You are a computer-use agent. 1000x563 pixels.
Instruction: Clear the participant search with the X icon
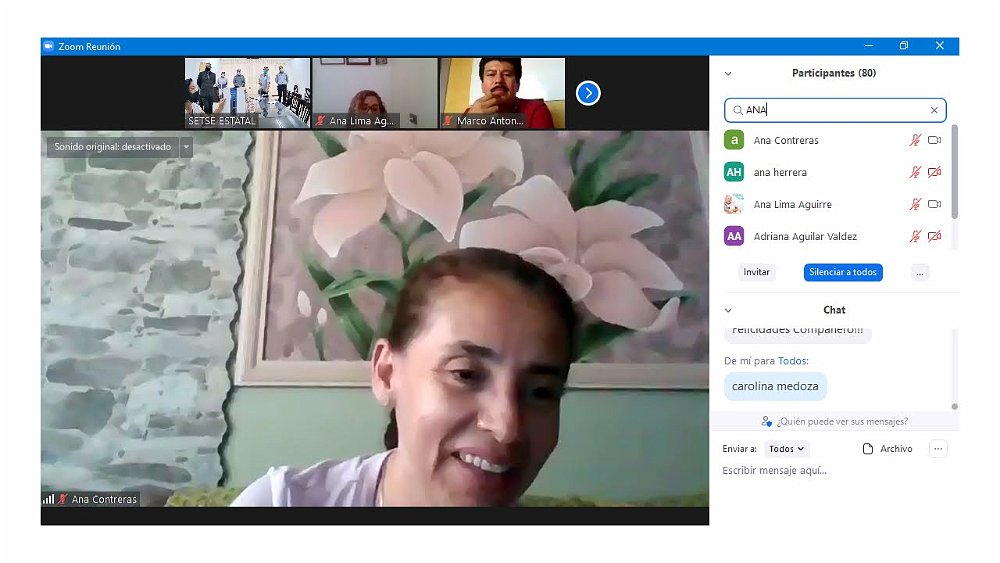(934, 110)
